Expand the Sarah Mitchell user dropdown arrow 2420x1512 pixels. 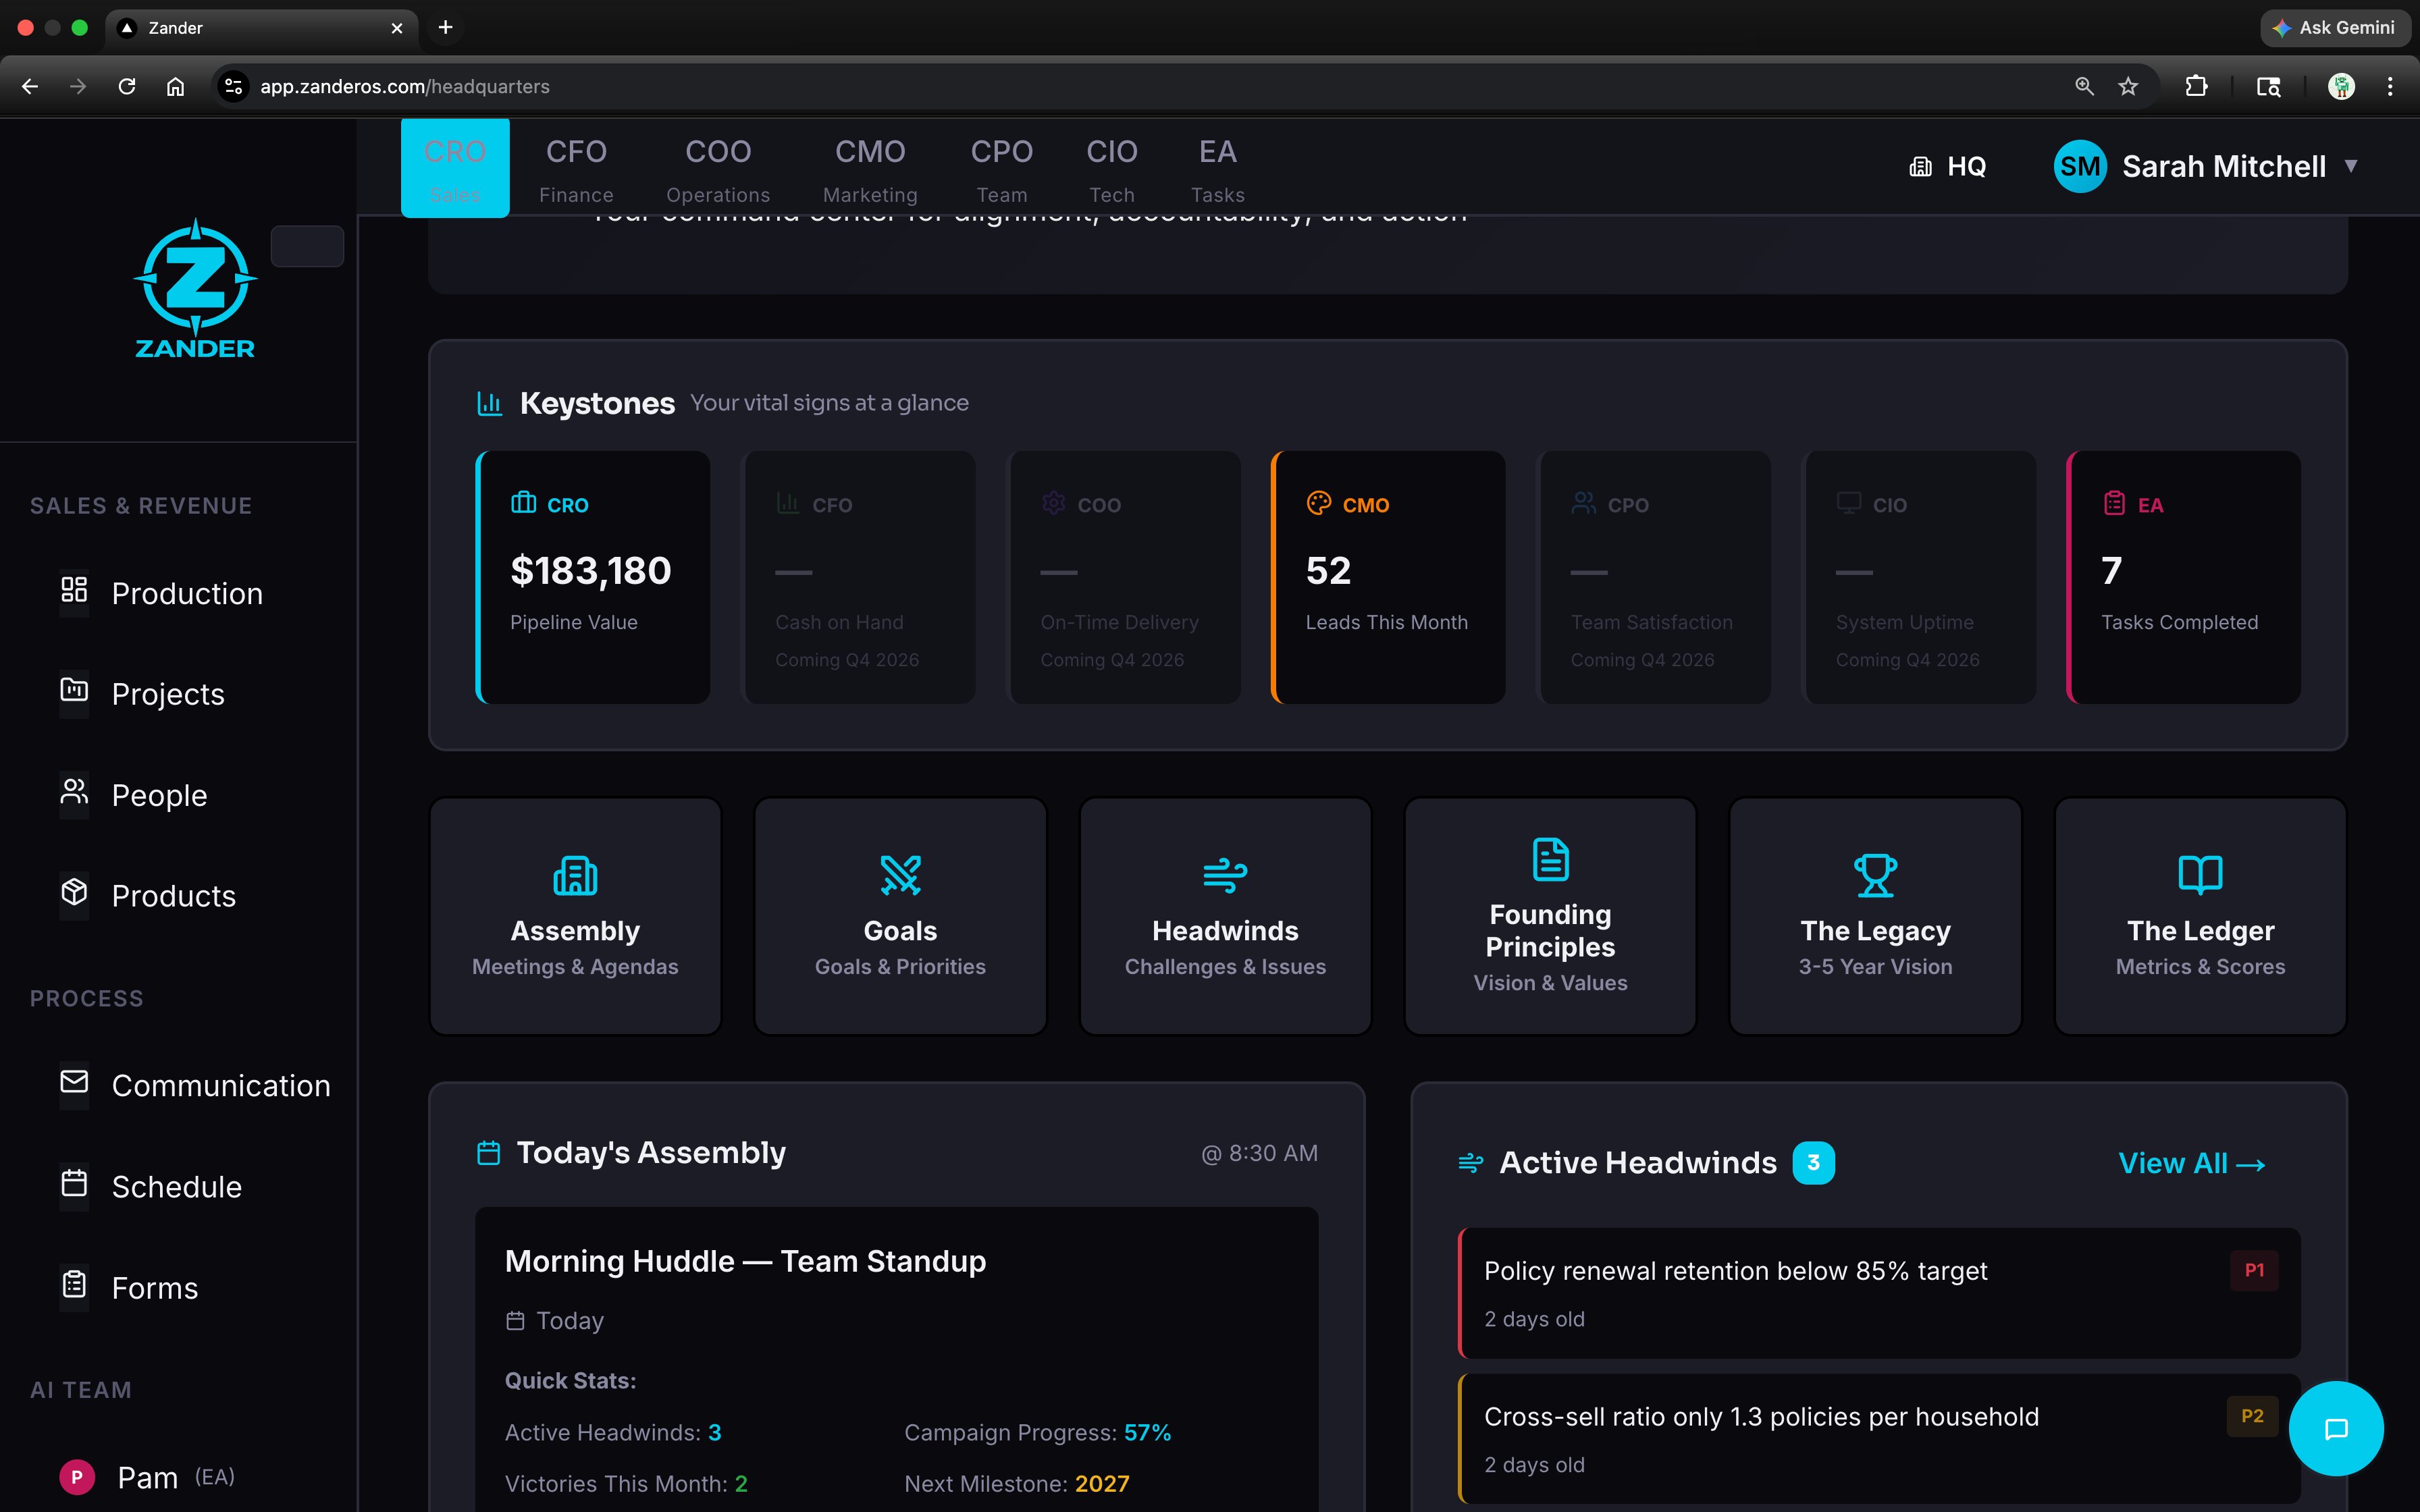point(2351,166)
